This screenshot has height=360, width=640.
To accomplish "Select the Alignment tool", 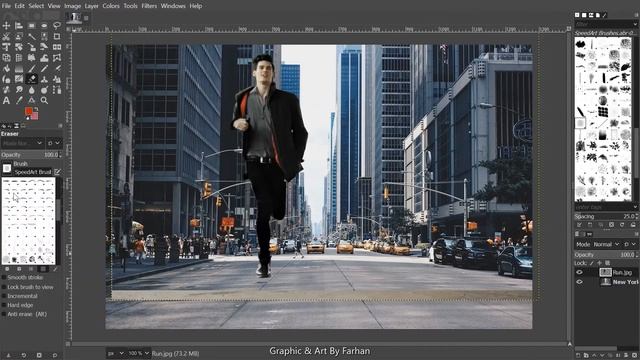I will 19,26.
